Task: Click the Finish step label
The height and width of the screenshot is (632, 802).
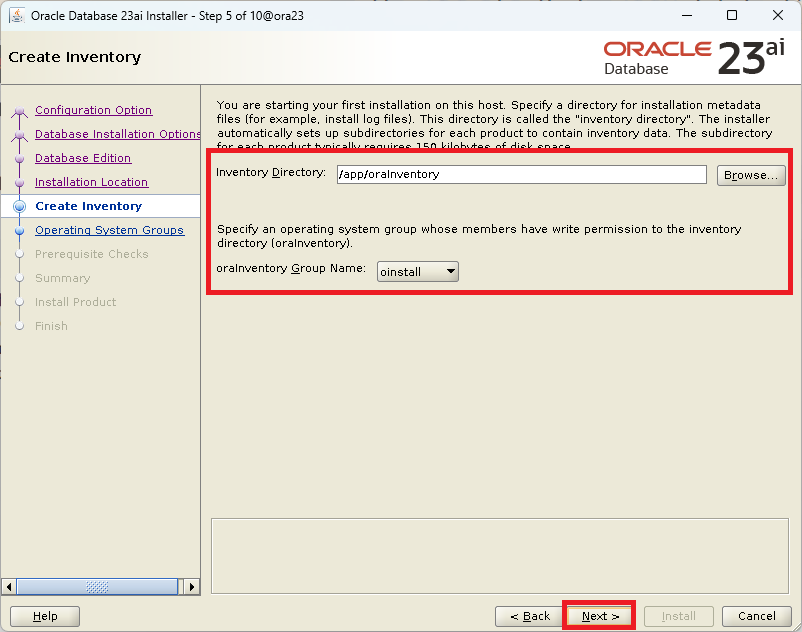Action: (x=51, y=326)
